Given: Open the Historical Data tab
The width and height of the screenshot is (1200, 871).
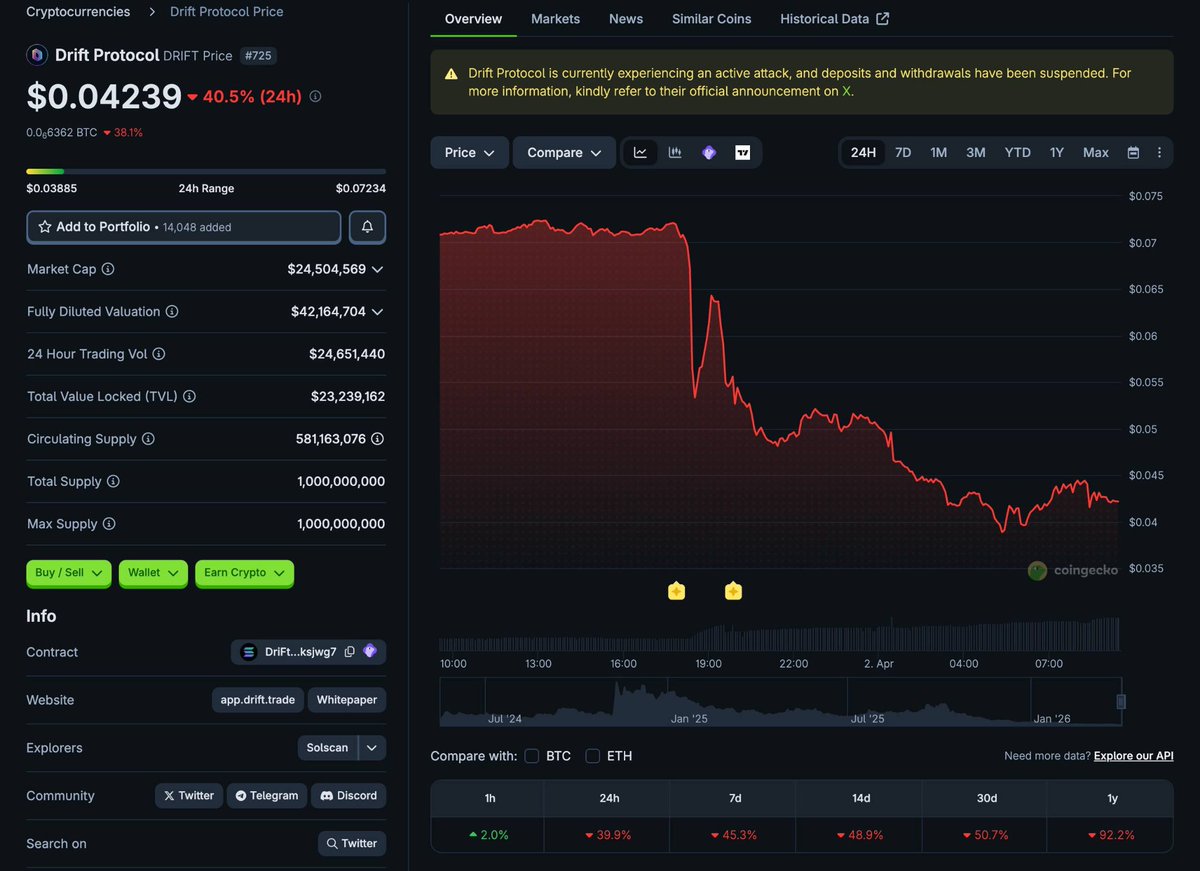Looking at the screenshot, I should click(x=834, y=19).
